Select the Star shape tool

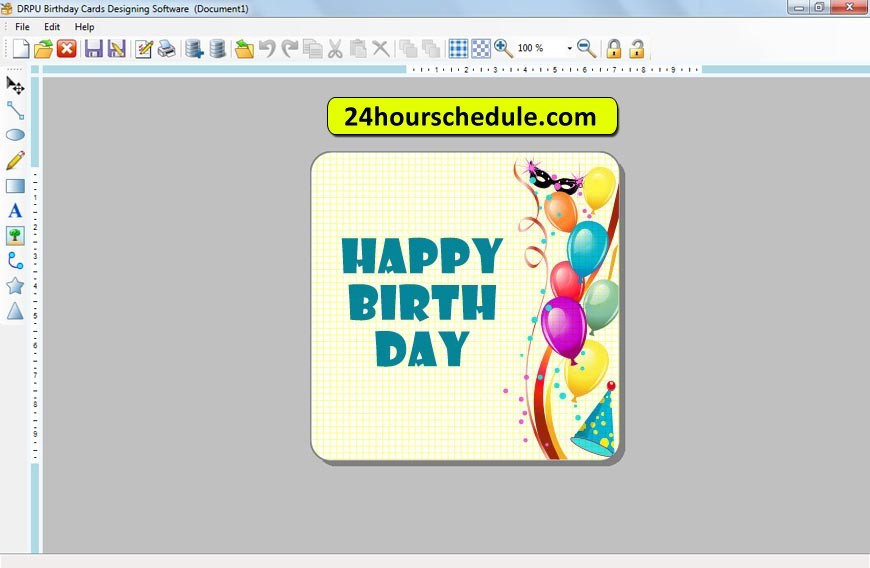(x=15, y=286)
